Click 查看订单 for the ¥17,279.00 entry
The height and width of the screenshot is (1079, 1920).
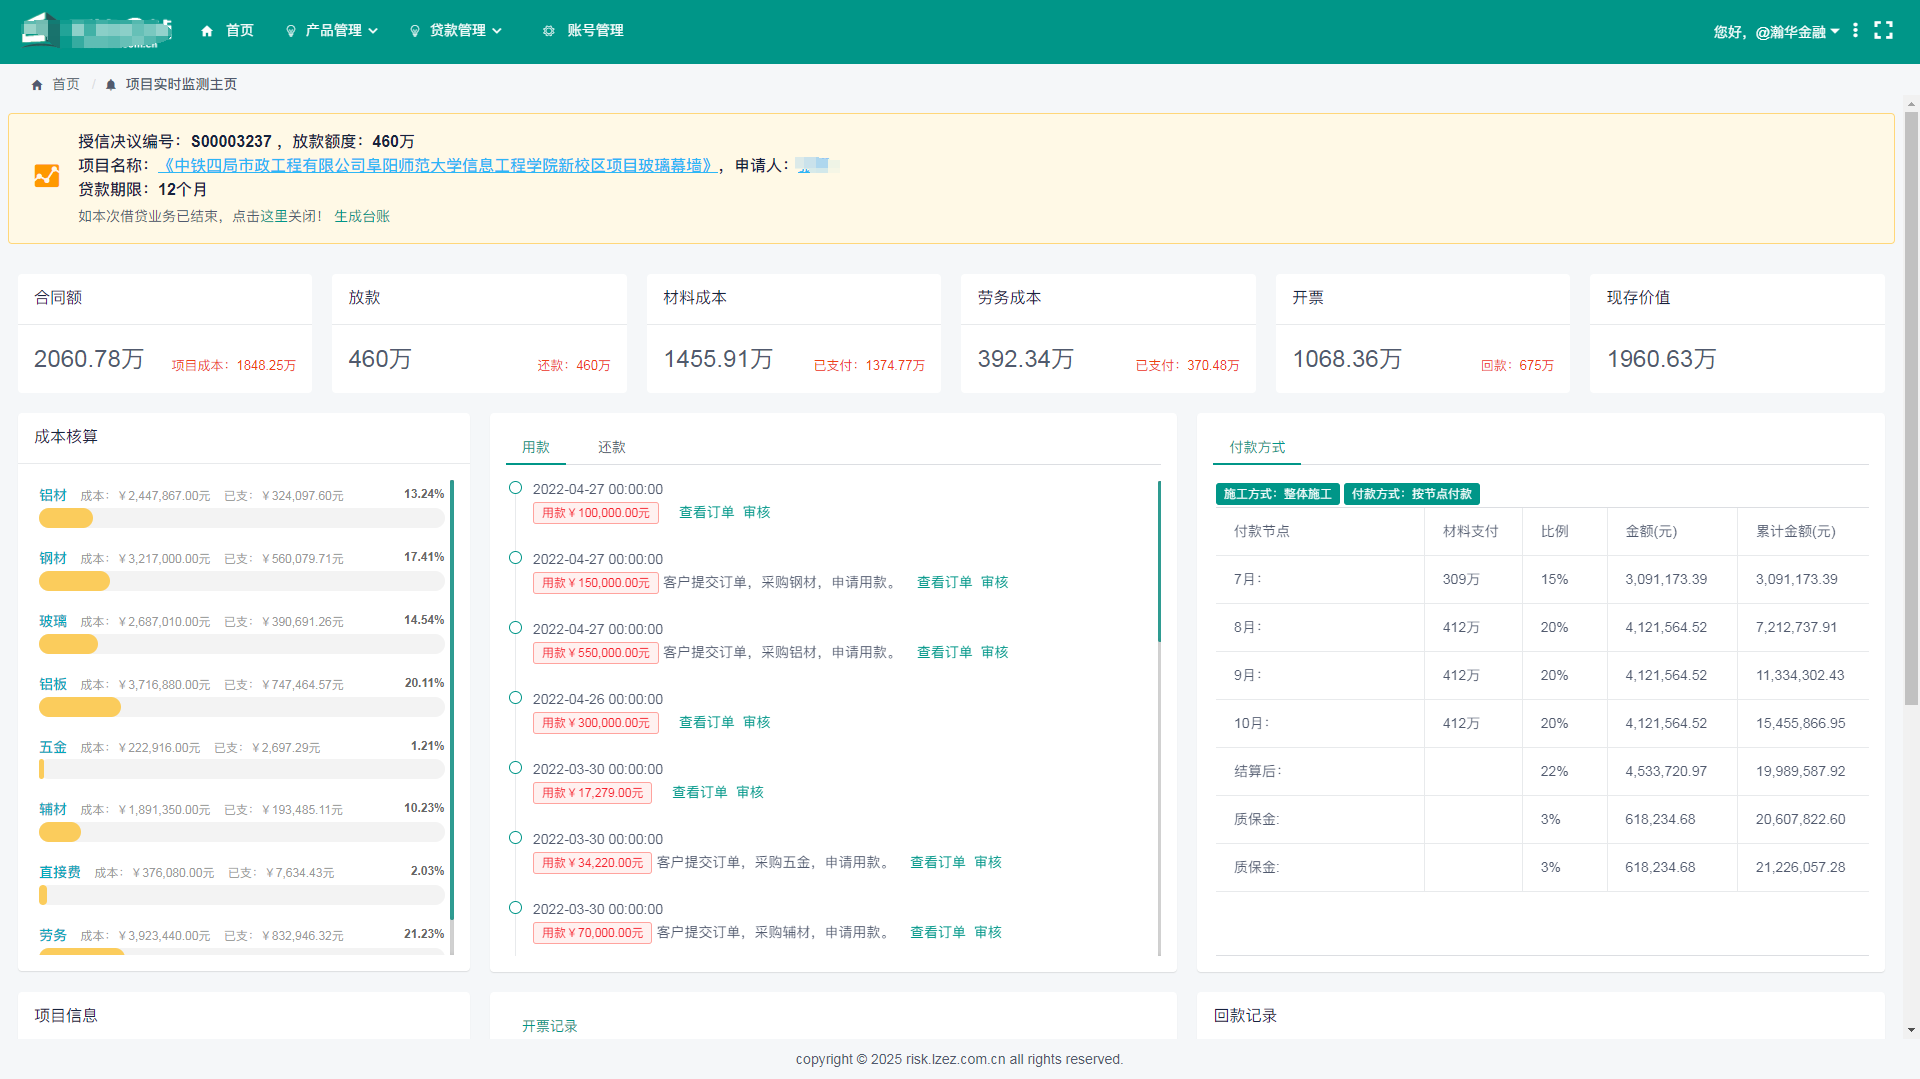[699, 792]
